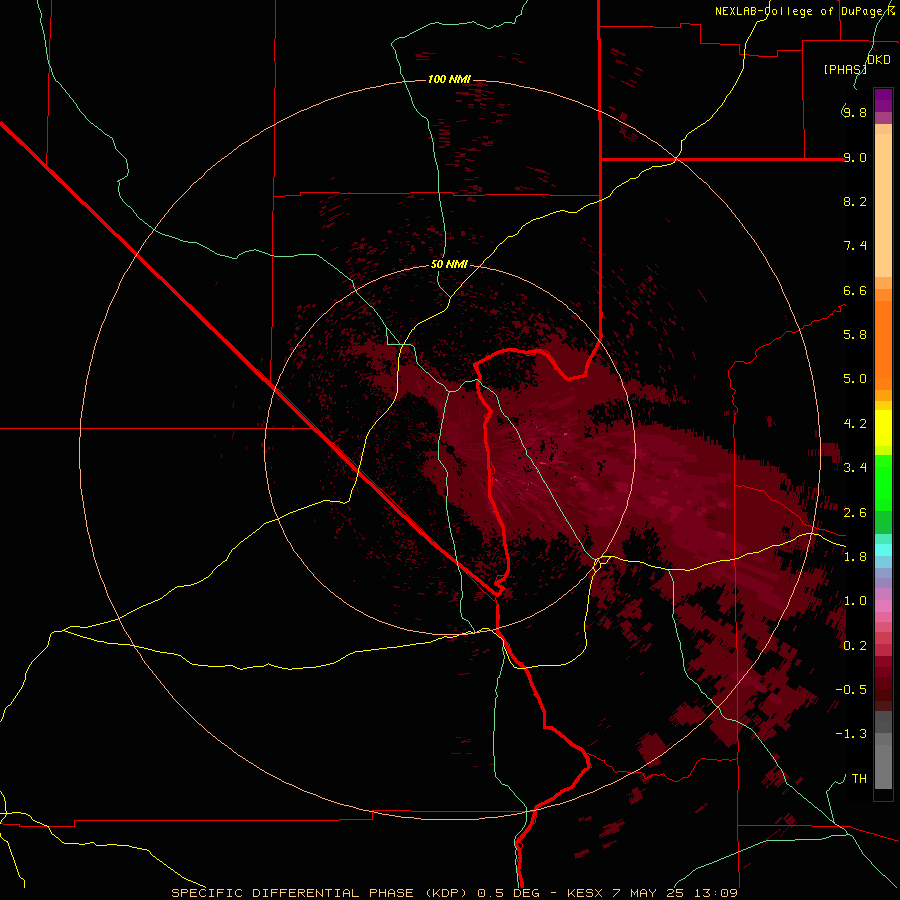Click the 7 MAY 25 date text

[x=648, y=893]
